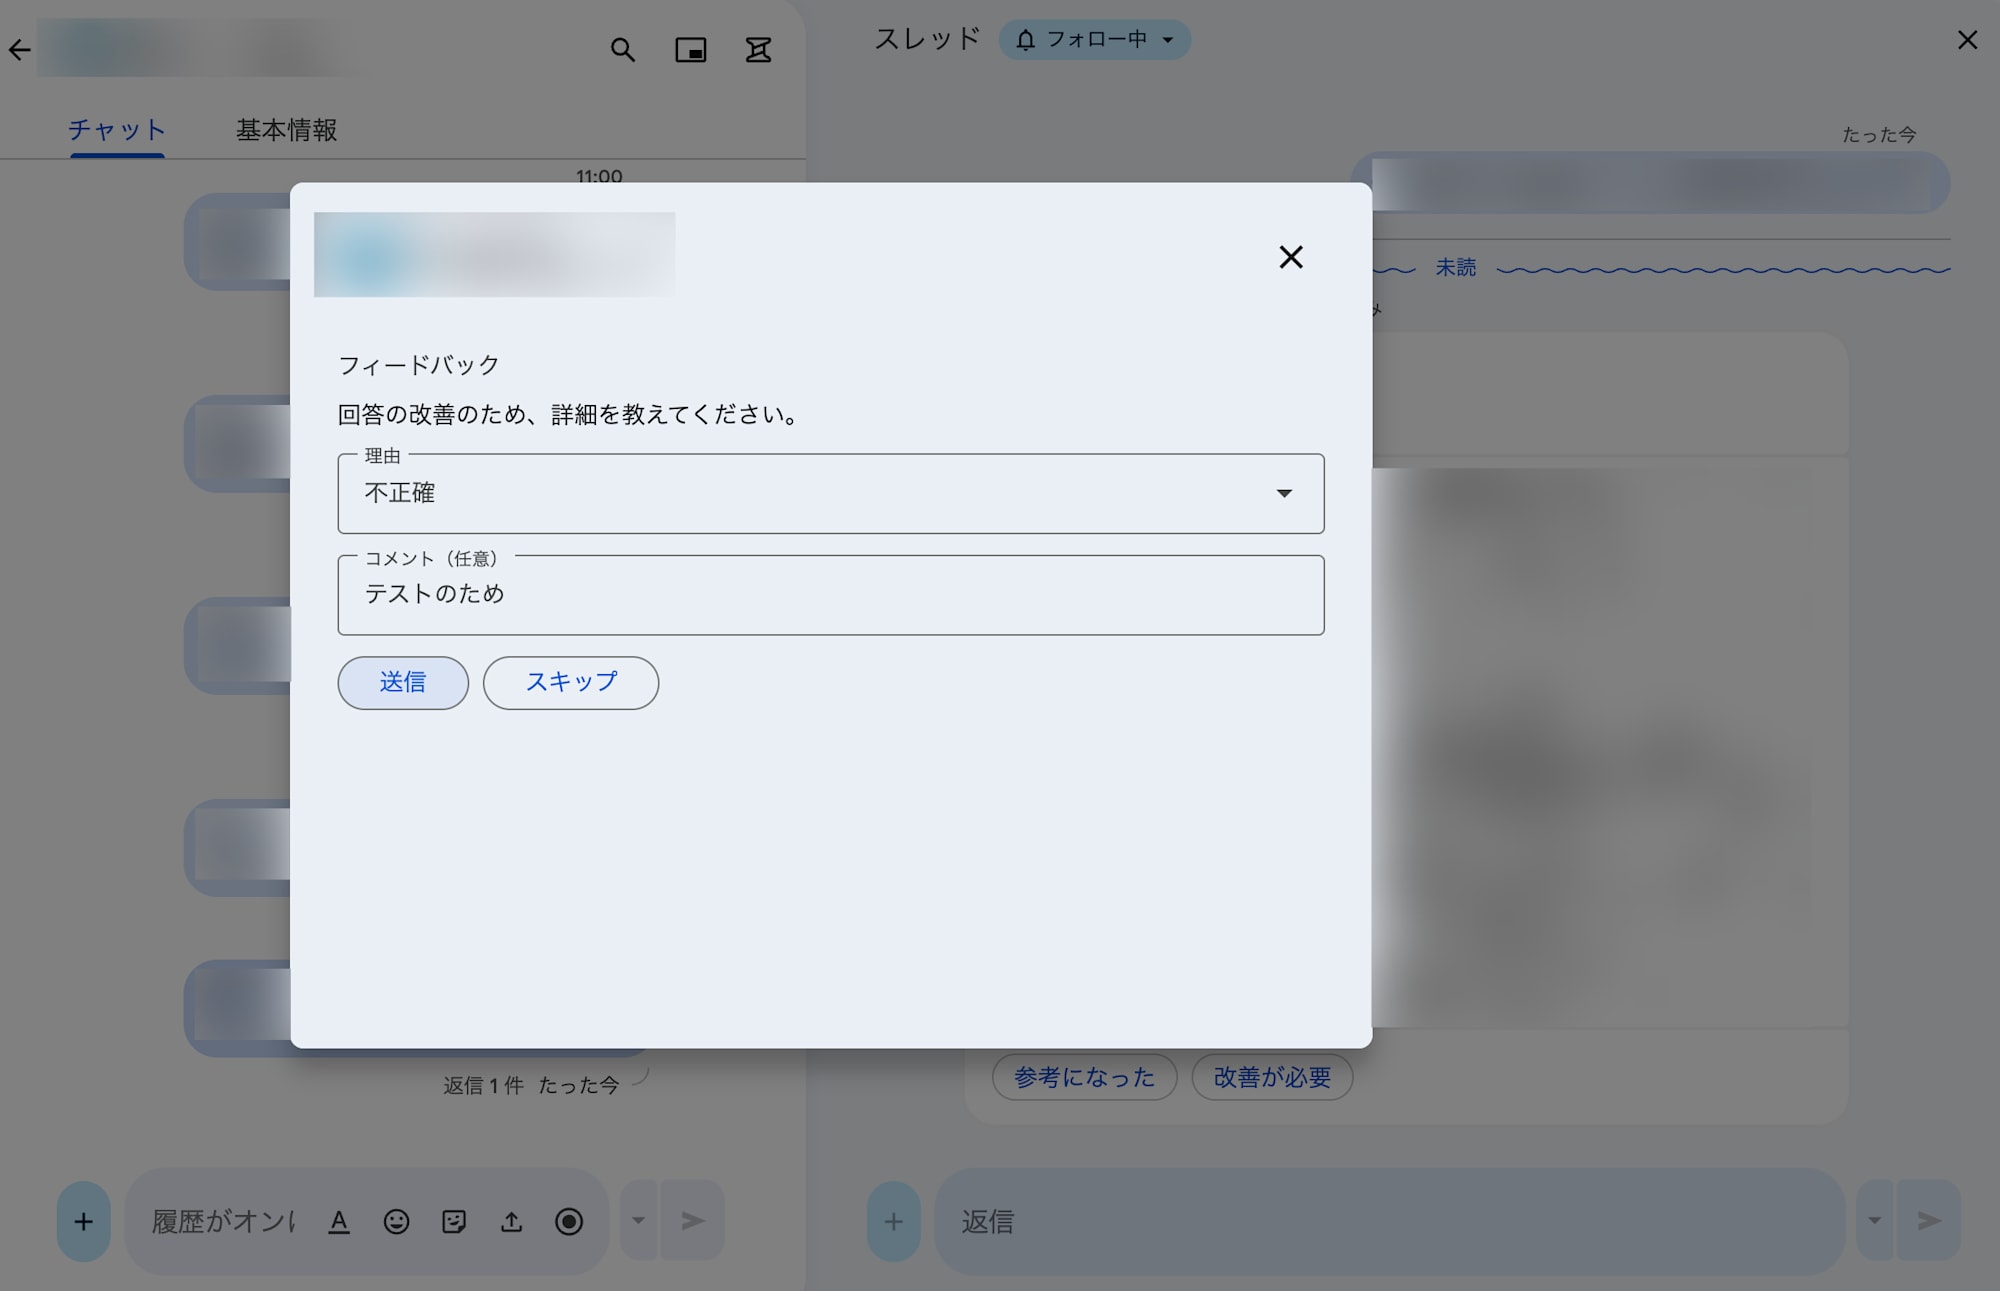Expand send options arrow beside 返信 field
Screen dimensions: 2000x1291
click(1875, 1221)
